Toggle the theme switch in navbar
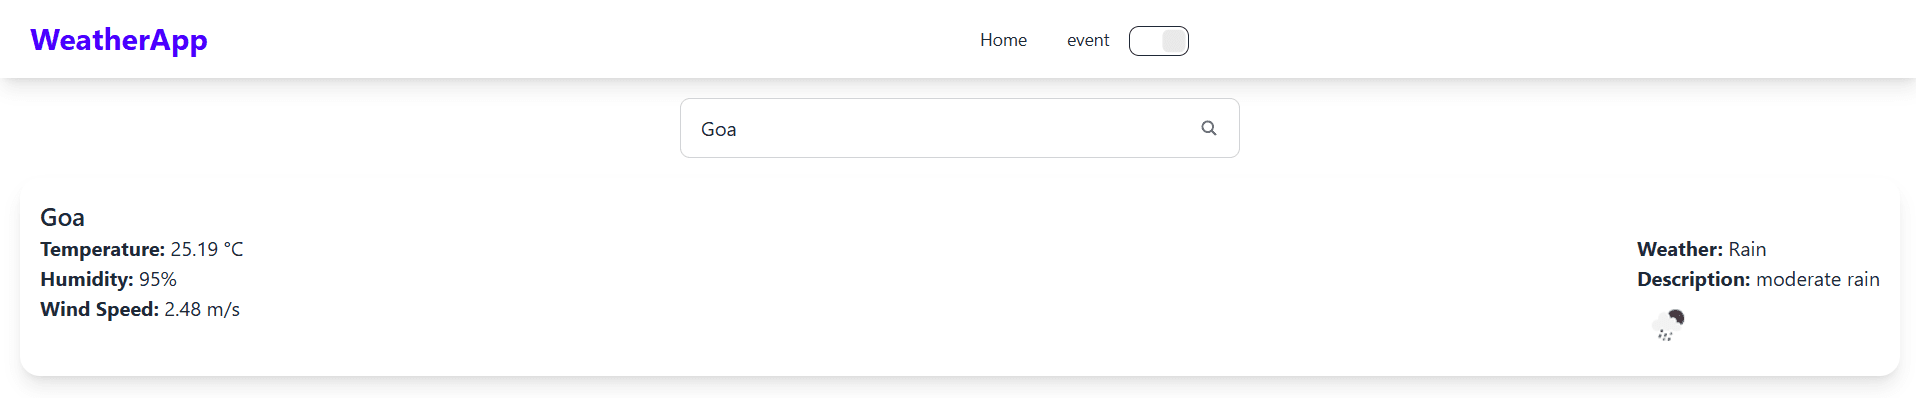Image resolution: width=1916 pixels, height=398 pixels. click(x=1159, y=41)
